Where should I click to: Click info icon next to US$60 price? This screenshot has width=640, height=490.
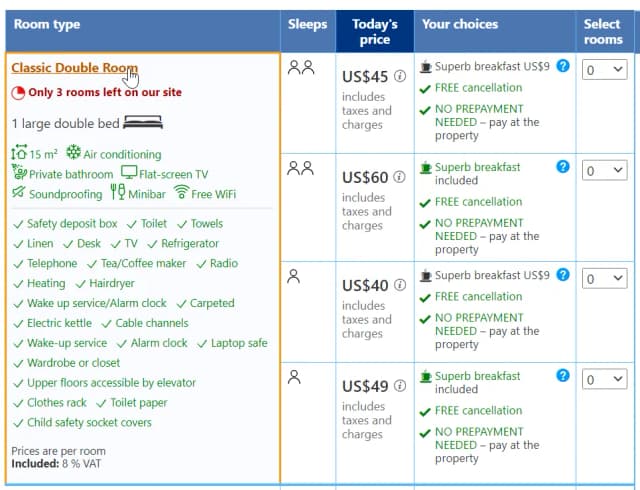click(x=400, y=177)
